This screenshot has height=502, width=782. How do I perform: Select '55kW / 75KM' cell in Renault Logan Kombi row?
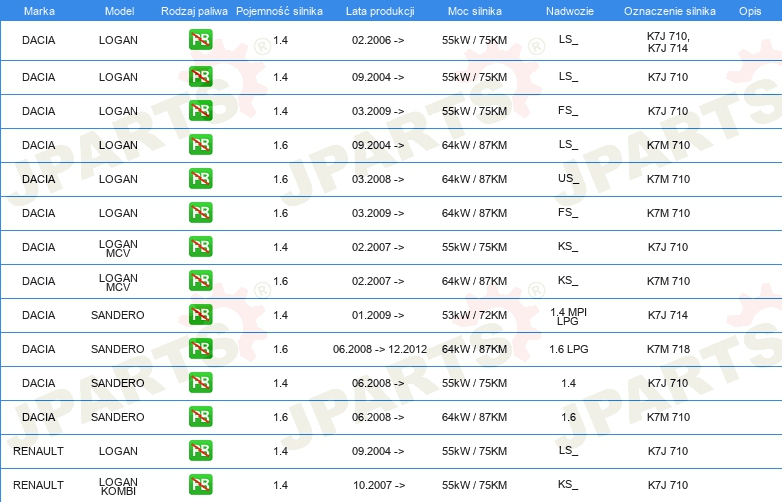(474, 485)
